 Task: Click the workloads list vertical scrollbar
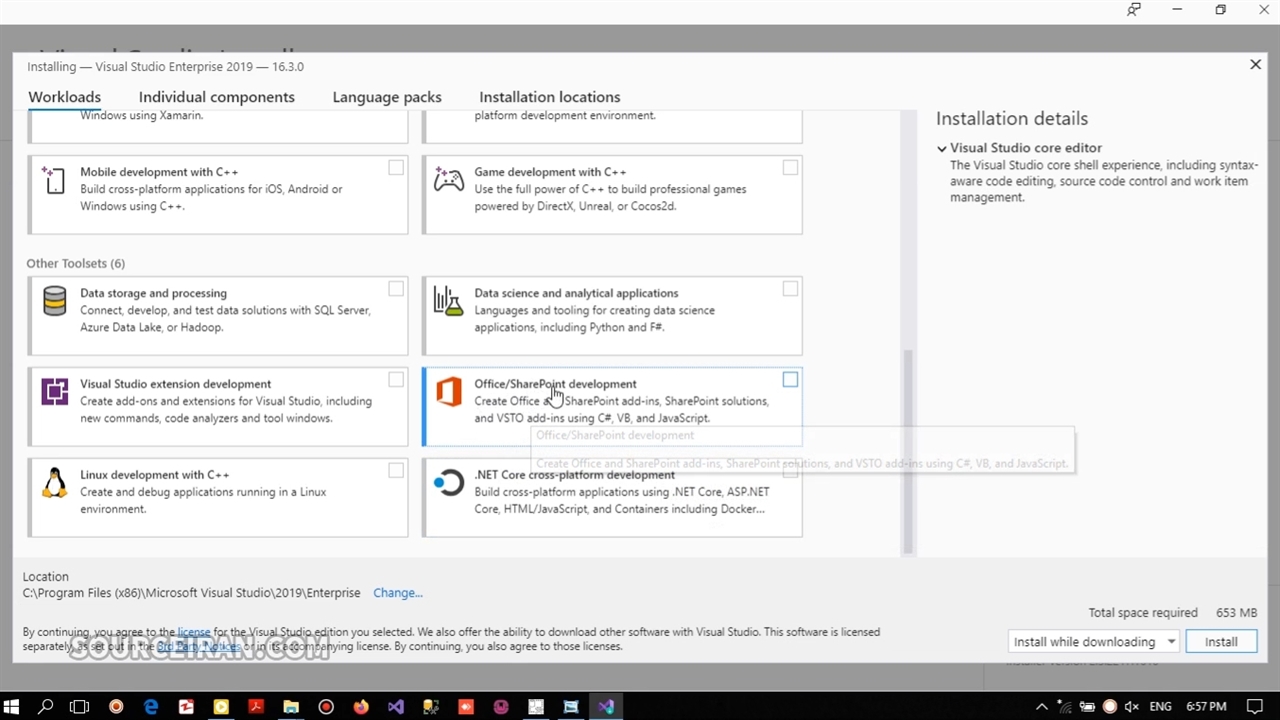pyautogui.click(x=908, y=450)
